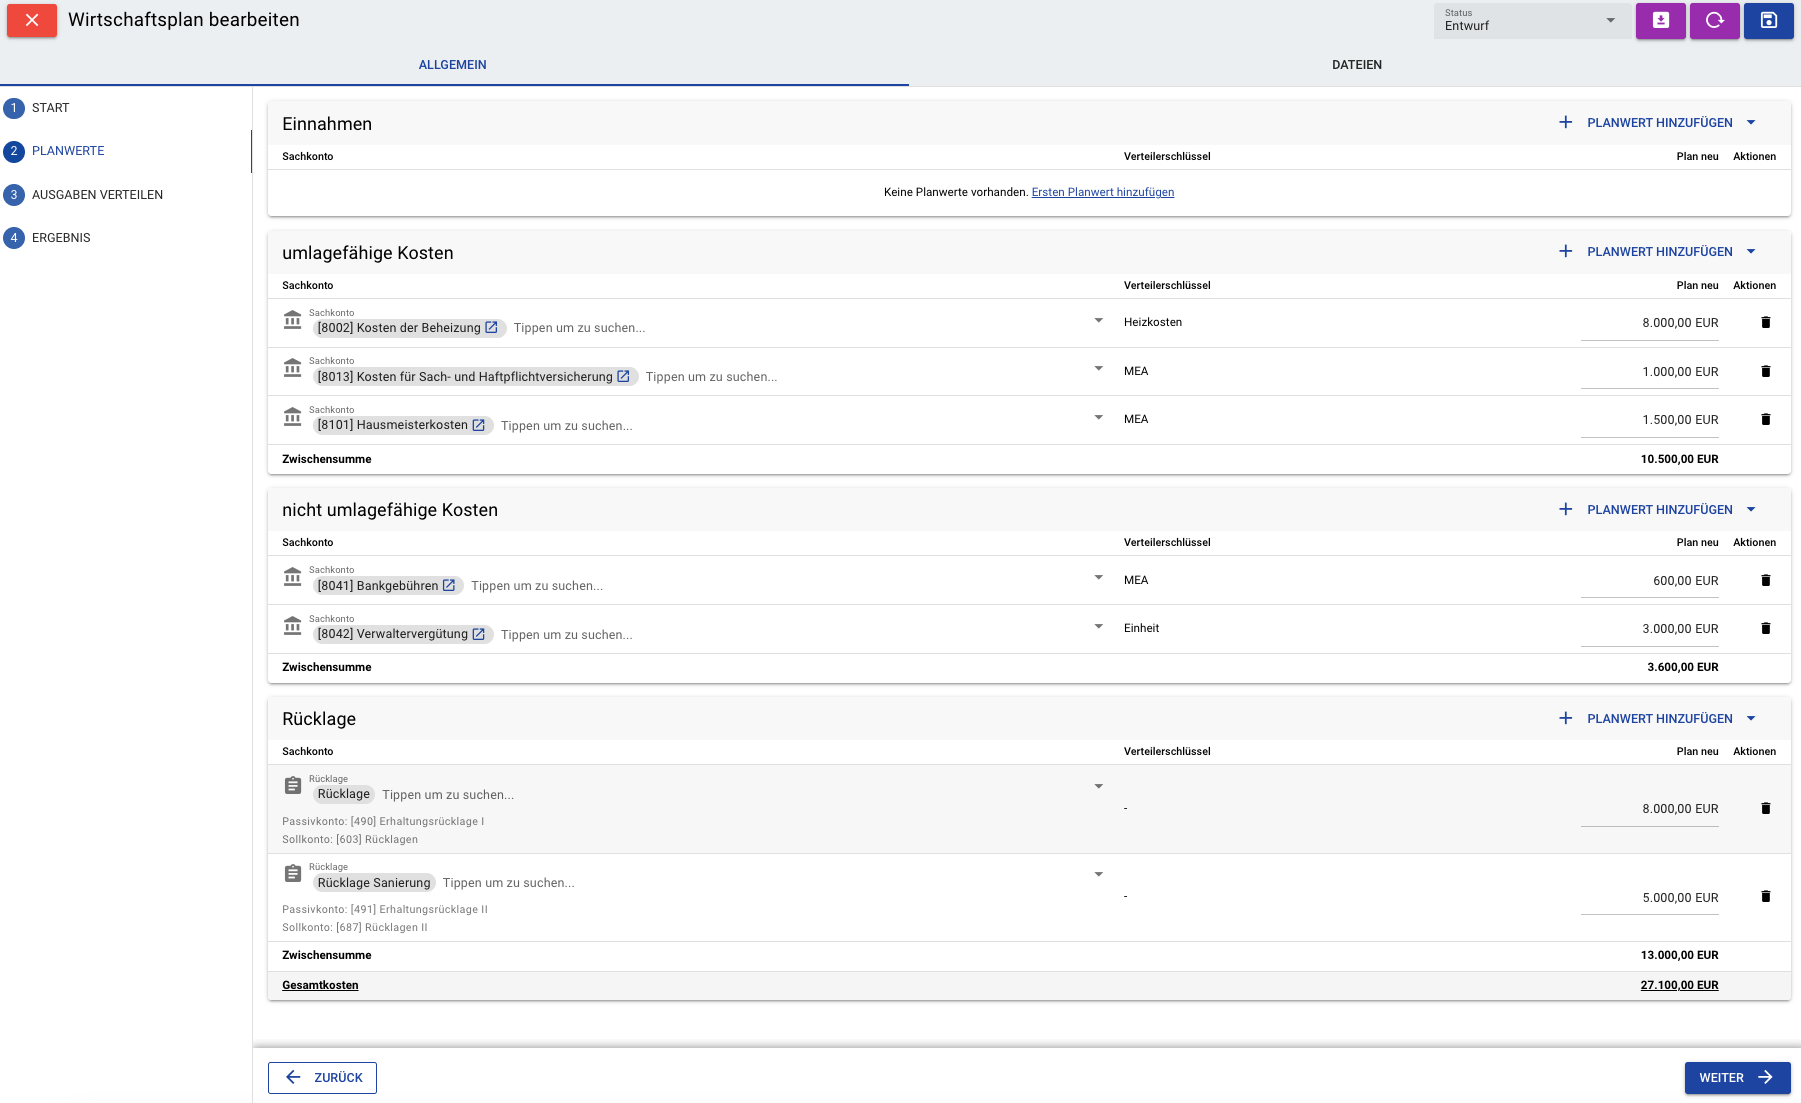The height and width of the screenshot is (1103, 1801).
Task: Delete the Hausmeisterkosten row
Action: 1765,420
